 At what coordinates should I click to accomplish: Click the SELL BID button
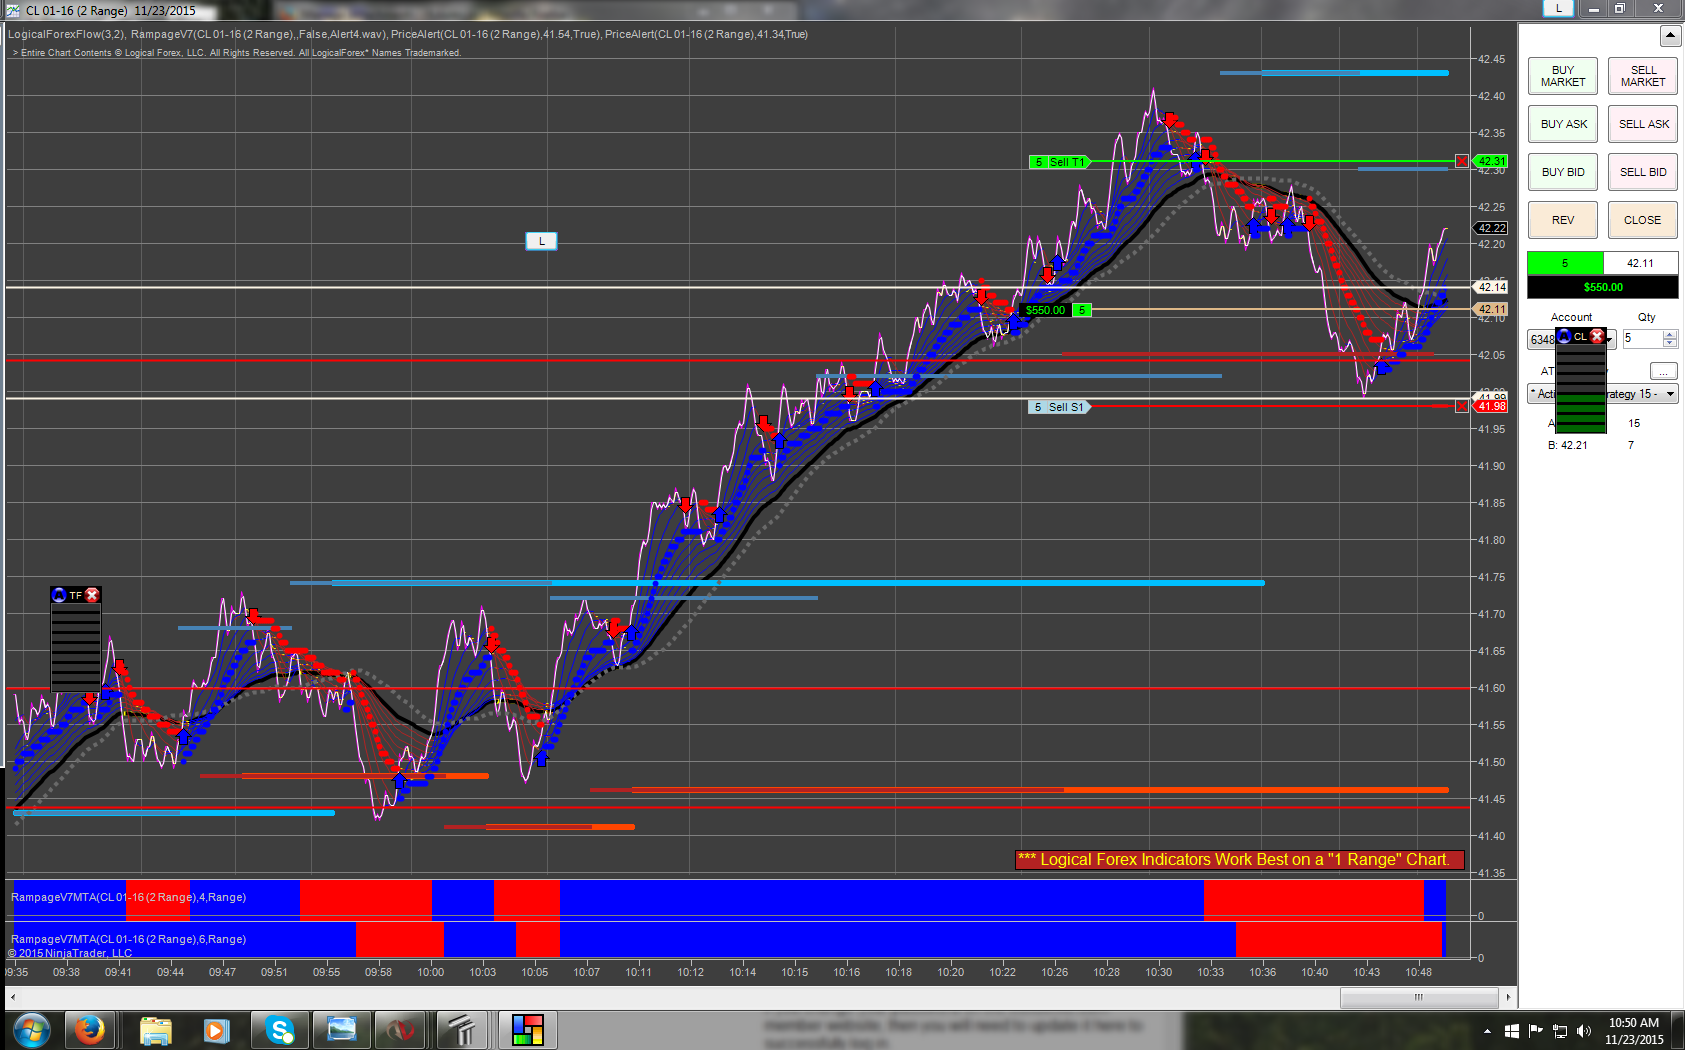click(1643, 172)
